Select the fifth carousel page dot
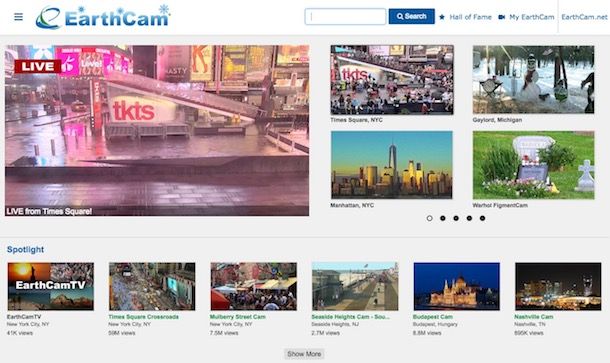The width and height of the screenshot is (610, 363). coord(482,218)
